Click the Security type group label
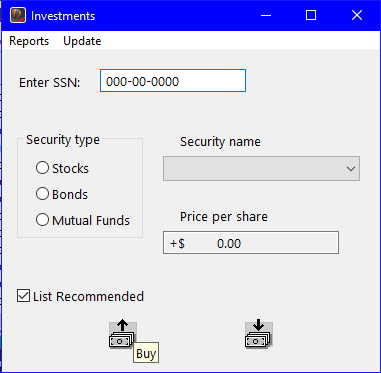Viewport: 381px width, 373px height. (x=63, y=140)
